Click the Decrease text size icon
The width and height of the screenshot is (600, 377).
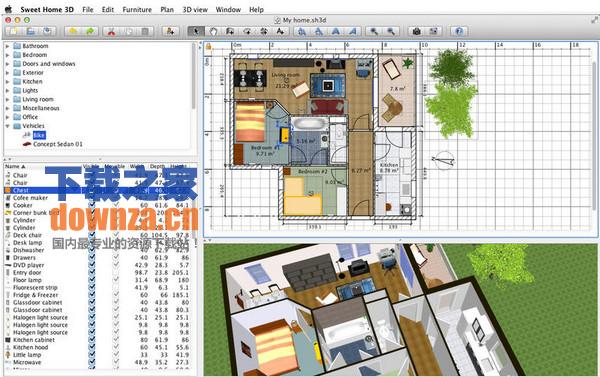[318, 31]
